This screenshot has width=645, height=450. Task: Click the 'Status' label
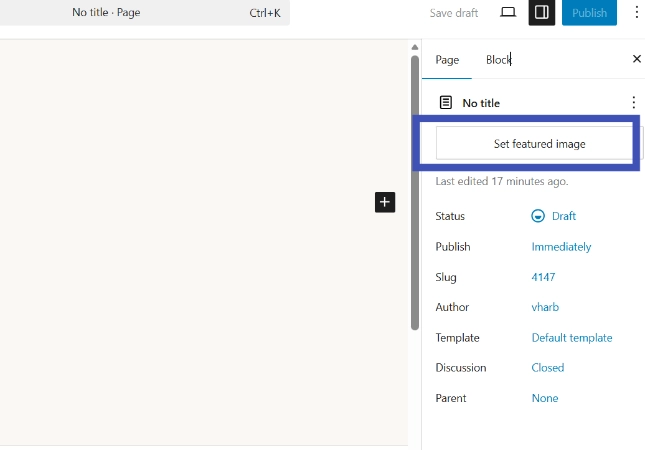click(450, 216)
